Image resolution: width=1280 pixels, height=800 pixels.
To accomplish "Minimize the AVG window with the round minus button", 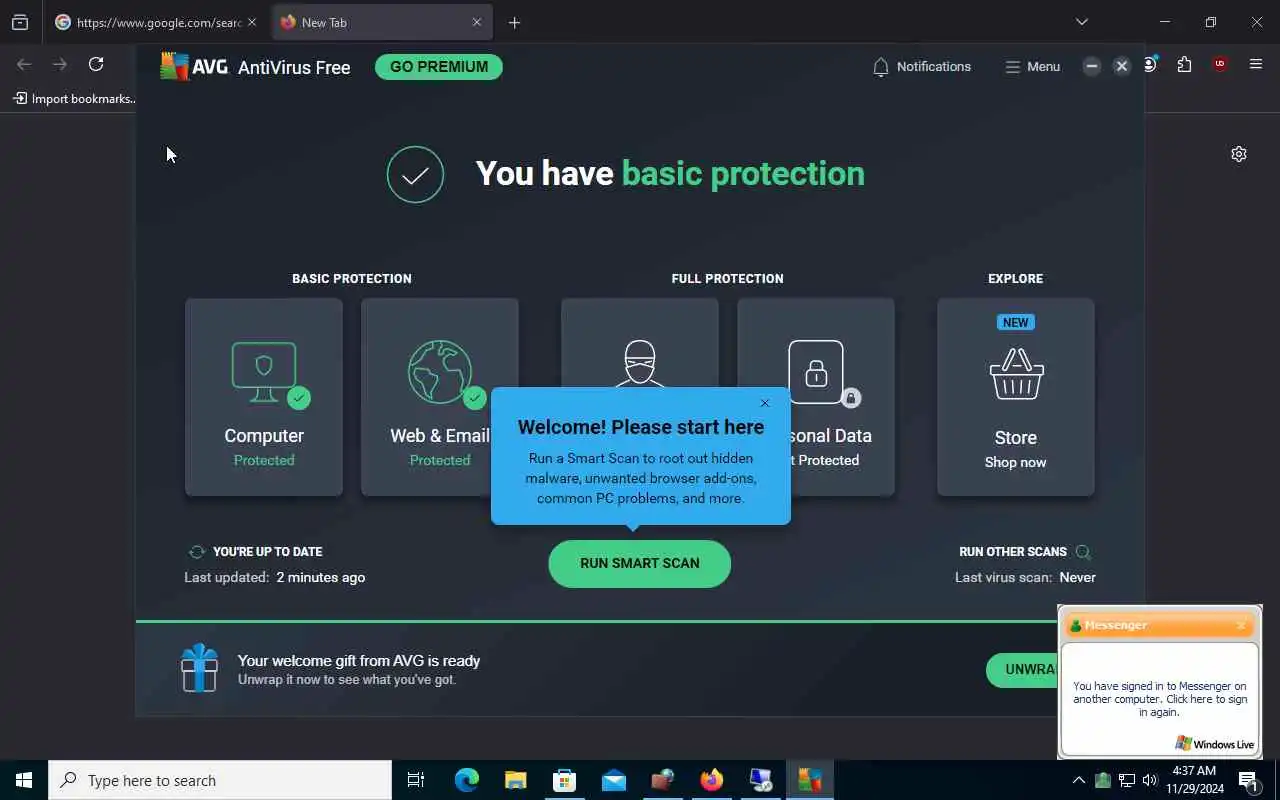I will click(1092, 66).
